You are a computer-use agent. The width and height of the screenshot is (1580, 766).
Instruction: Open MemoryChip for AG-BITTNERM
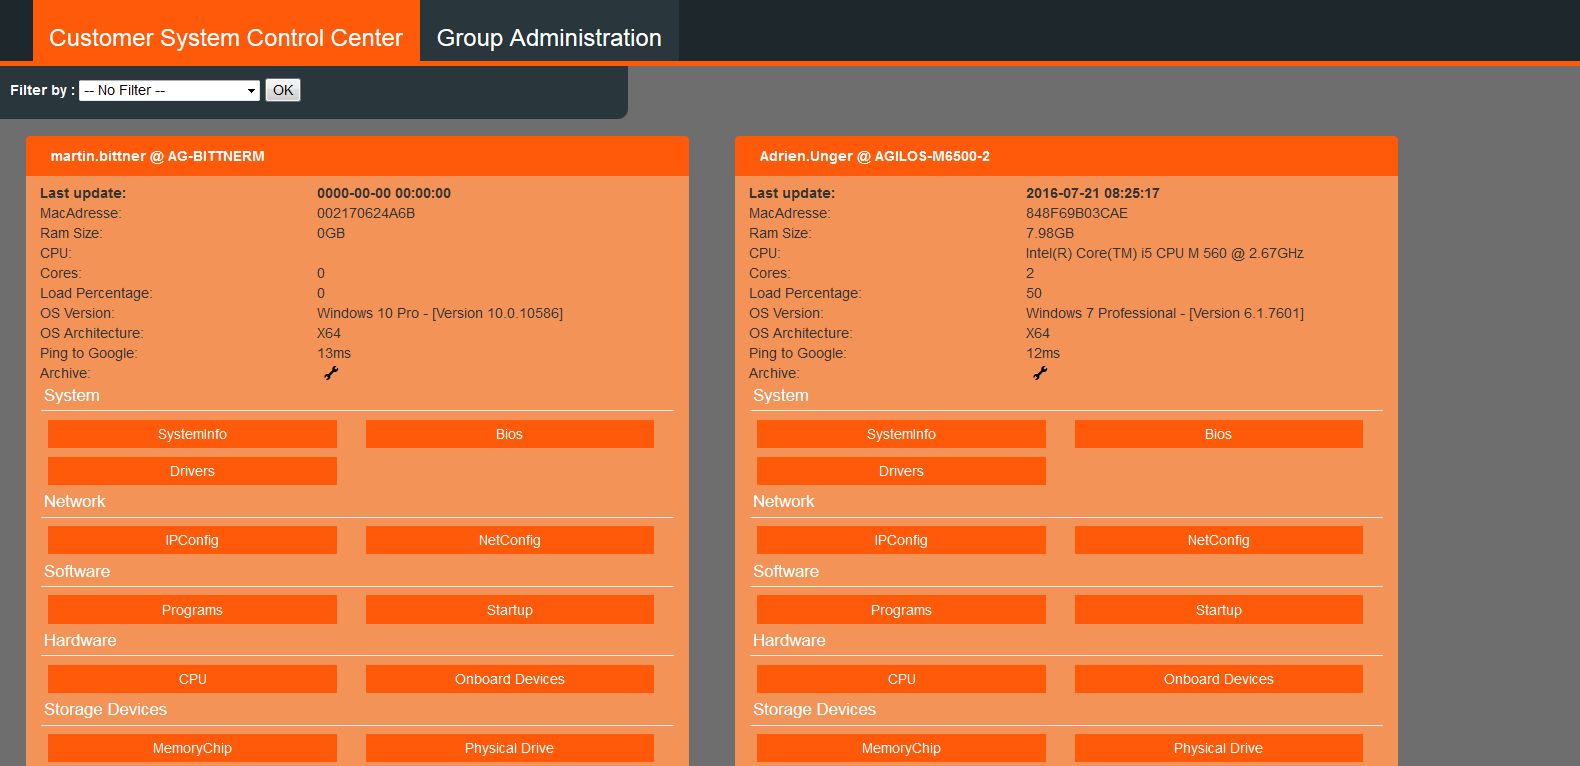[x=192, y=748]
